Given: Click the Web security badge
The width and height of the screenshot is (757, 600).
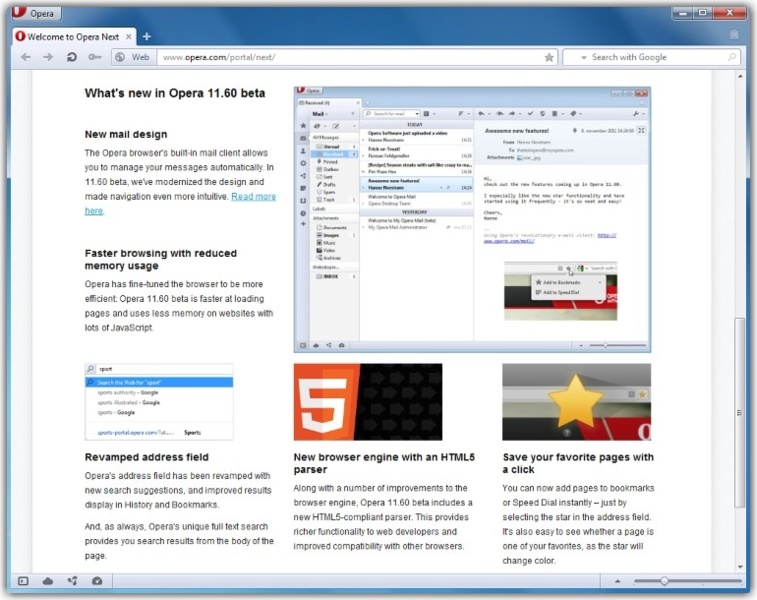Looking at the screenshot, I should click(x=133, y=57).
